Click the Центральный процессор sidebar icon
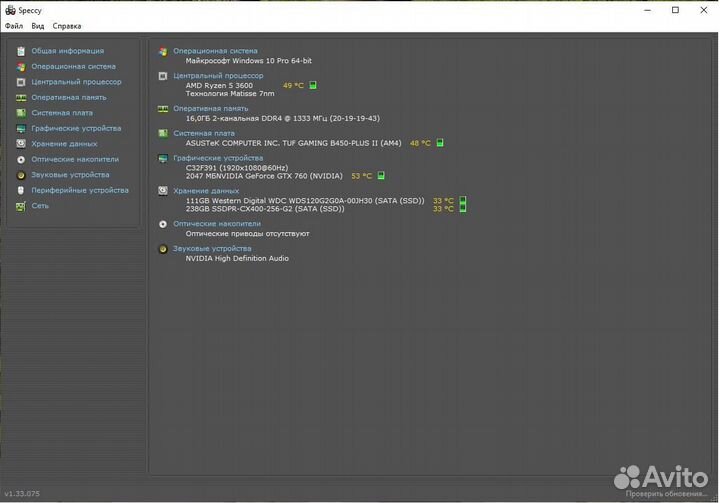720x503 pixels. click(20, 82)
